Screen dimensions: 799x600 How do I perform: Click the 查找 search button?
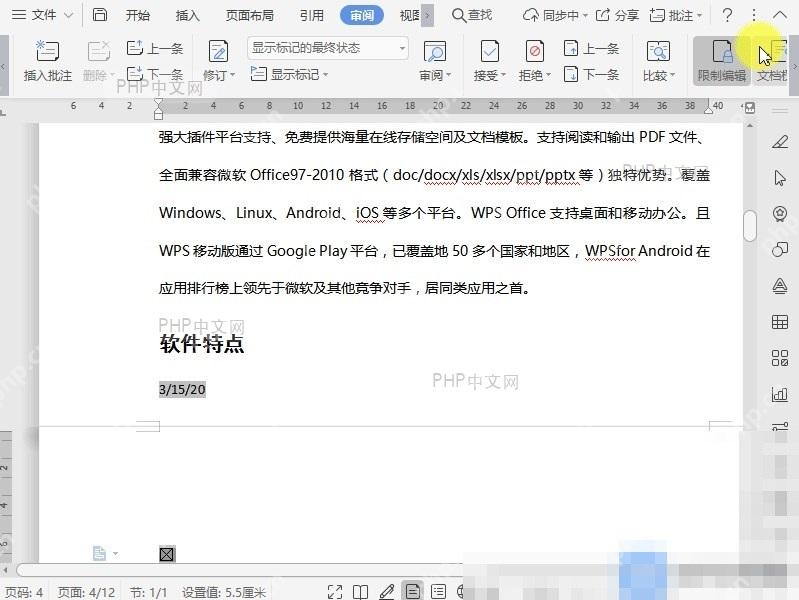coord(472,15)
